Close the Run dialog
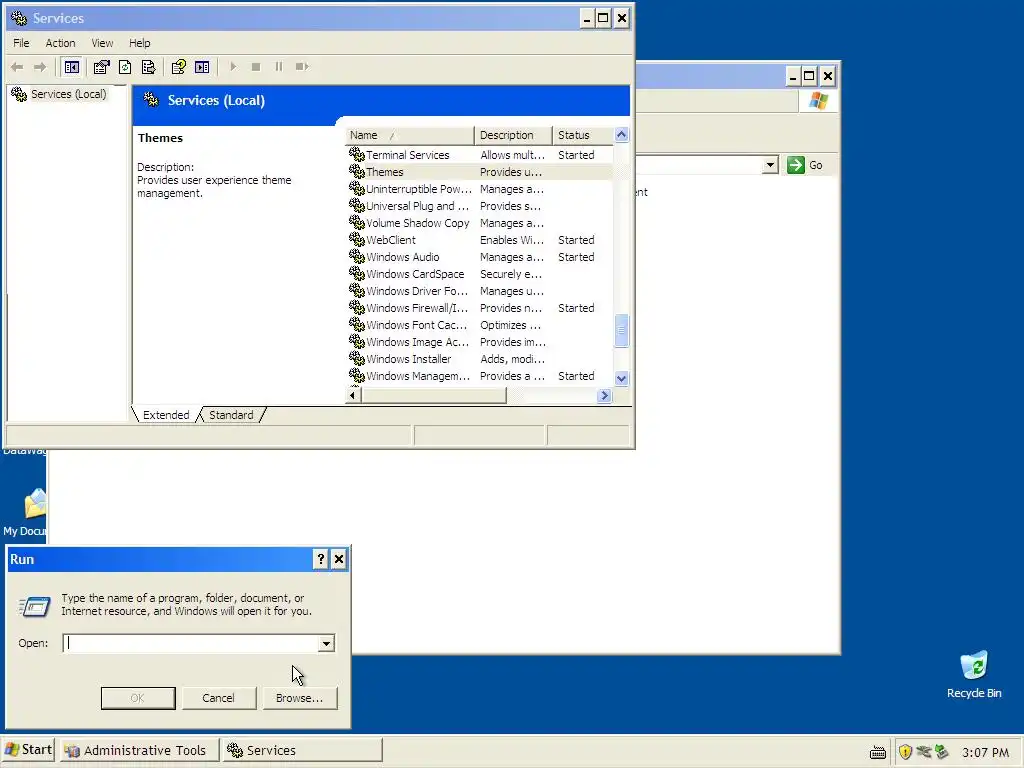The height and width of the screenshot is (768, 1024). tap(339, 559)
